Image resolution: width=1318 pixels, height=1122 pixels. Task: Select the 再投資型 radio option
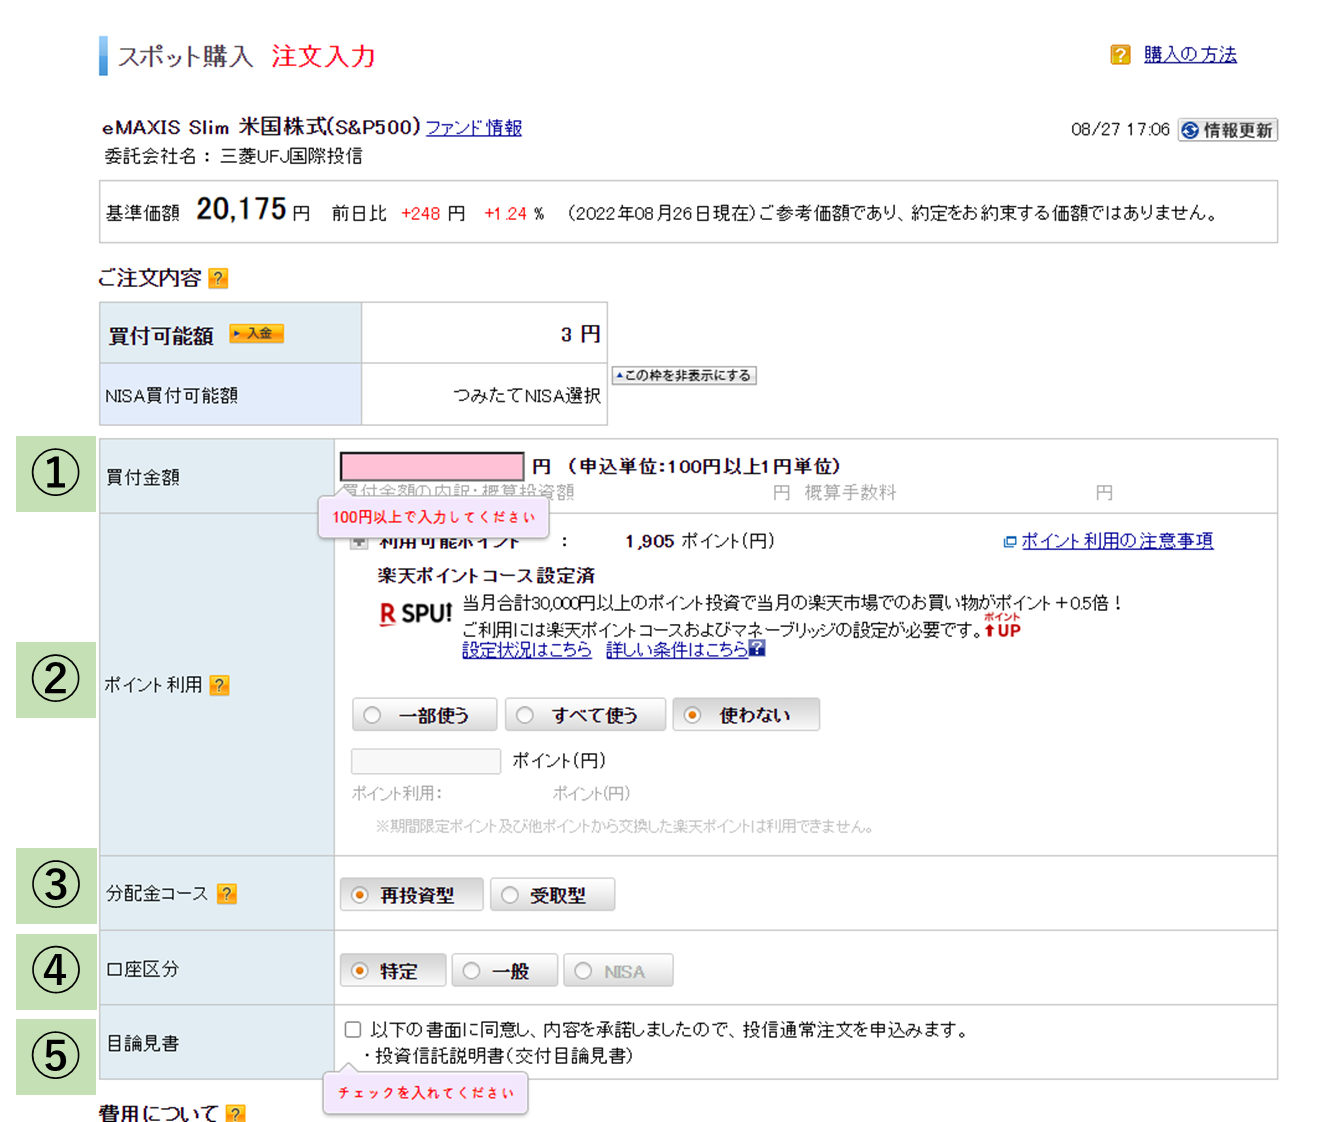tap(411, 895)
